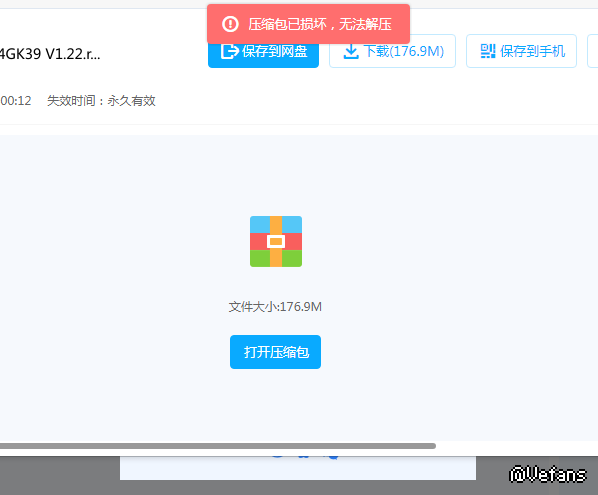Click the save-to-netdisk arrow icon

pyautogui.click(x=229, y=51)
